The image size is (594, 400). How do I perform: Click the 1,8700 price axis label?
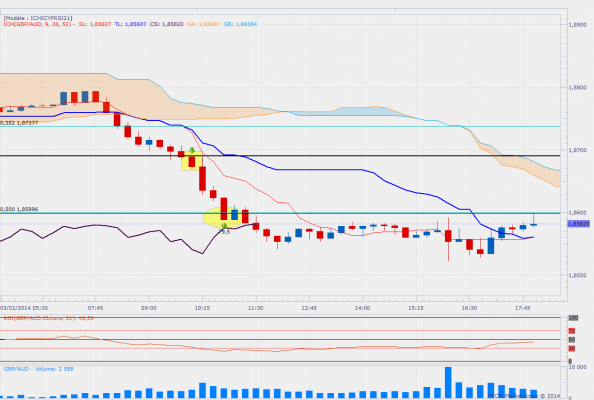click(577, 150)
